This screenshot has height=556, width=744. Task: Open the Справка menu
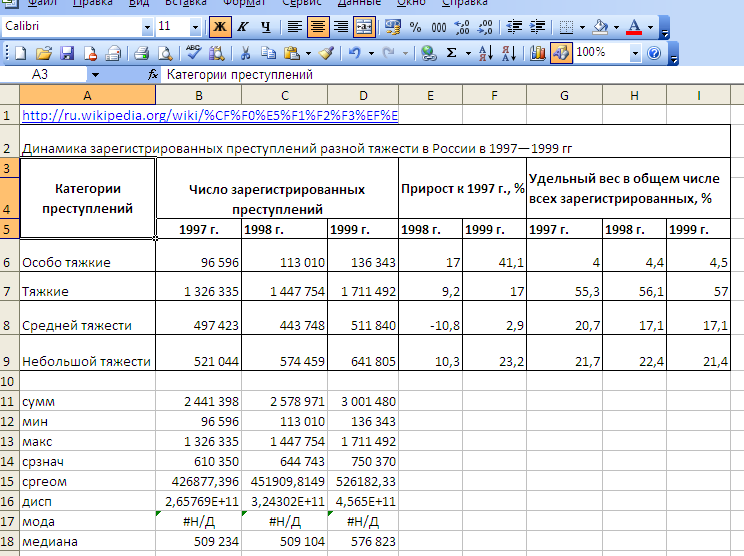click(x=465, y=3)
